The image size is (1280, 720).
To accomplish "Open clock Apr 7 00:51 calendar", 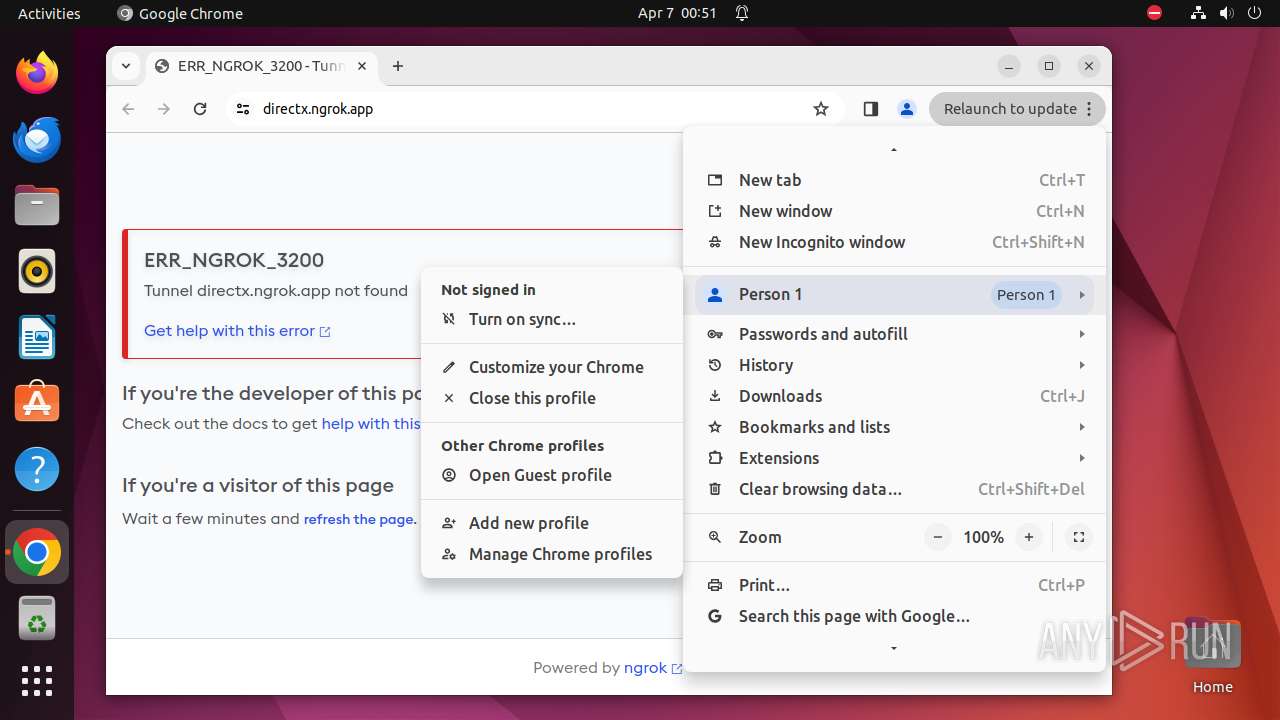I will click(677, 14).
